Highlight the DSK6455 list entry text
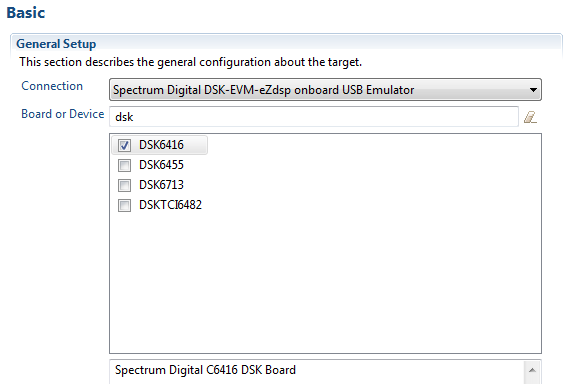The width and height of the screenshot is (568, 384). 161,165
